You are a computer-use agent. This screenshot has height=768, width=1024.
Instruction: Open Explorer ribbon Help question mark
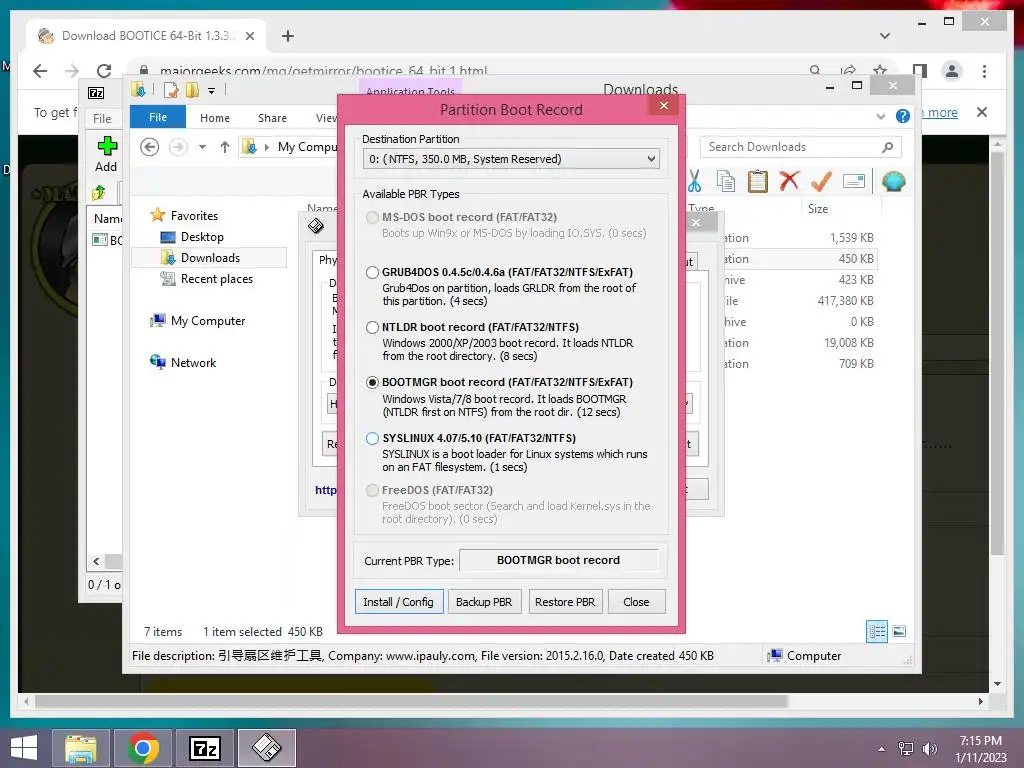pyautogui.click(x=903, y=116)
